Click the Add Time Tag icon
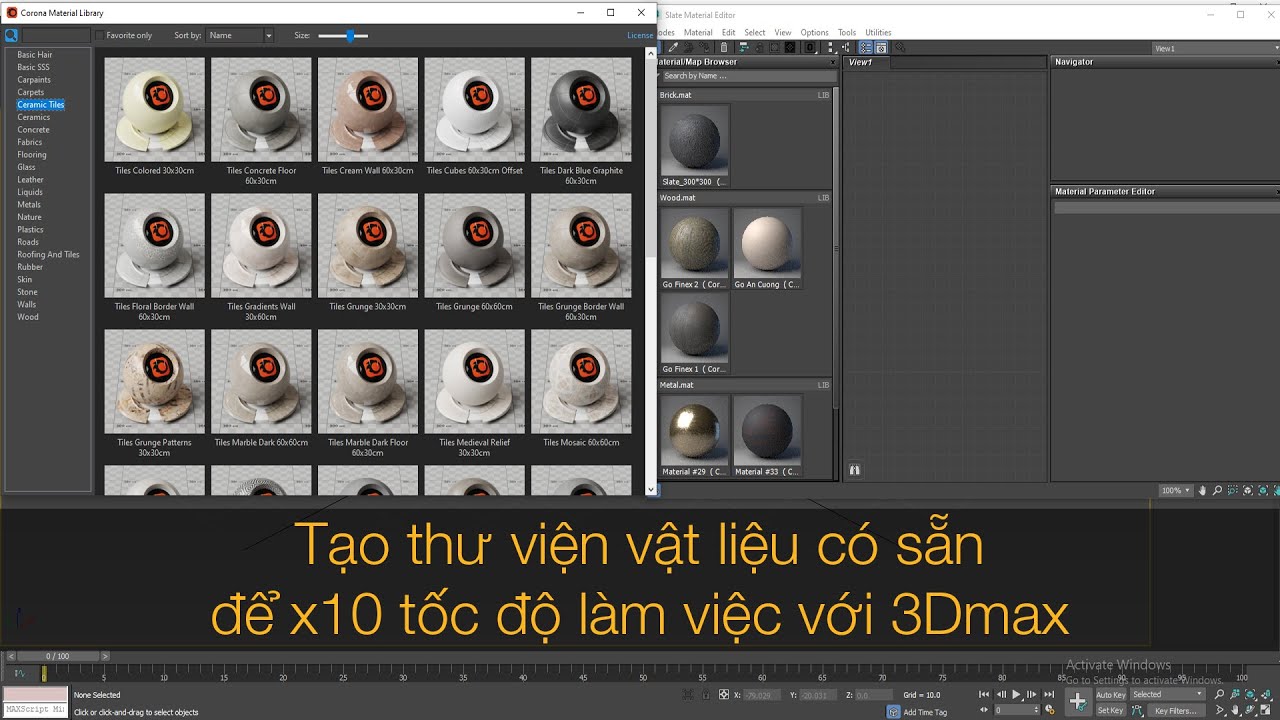Screen dimensions: 1280x720 pyautogui.click(x=893, y=712)
